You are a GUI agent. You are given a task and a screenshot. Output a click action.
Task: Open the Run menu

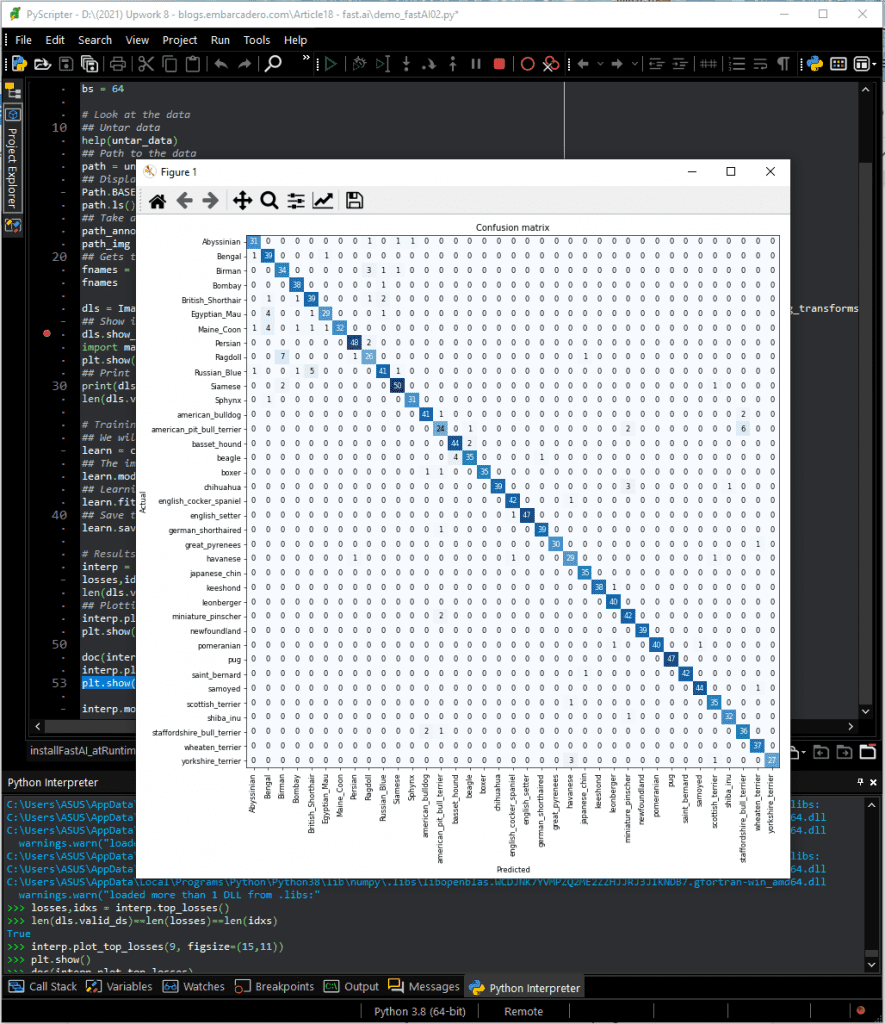pos(220,40)
